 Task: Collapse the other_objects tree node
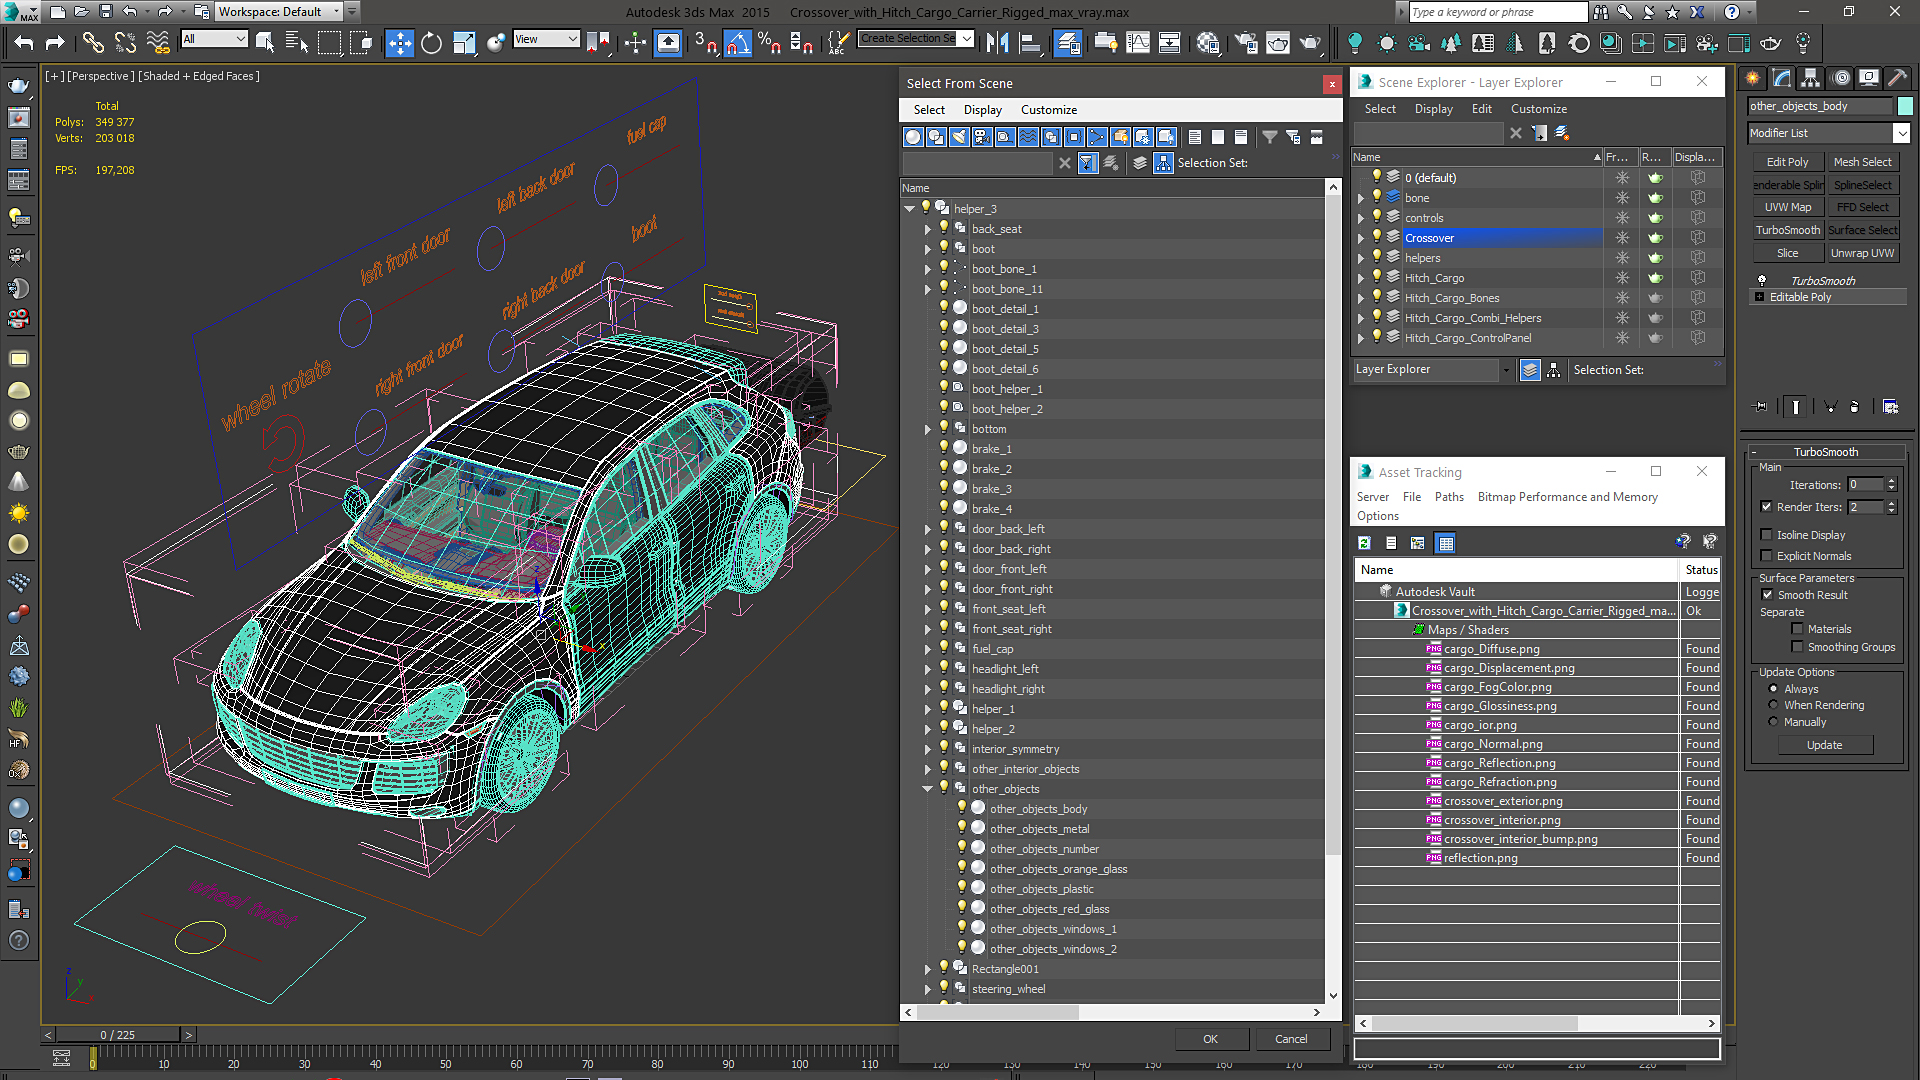(927, 789)
